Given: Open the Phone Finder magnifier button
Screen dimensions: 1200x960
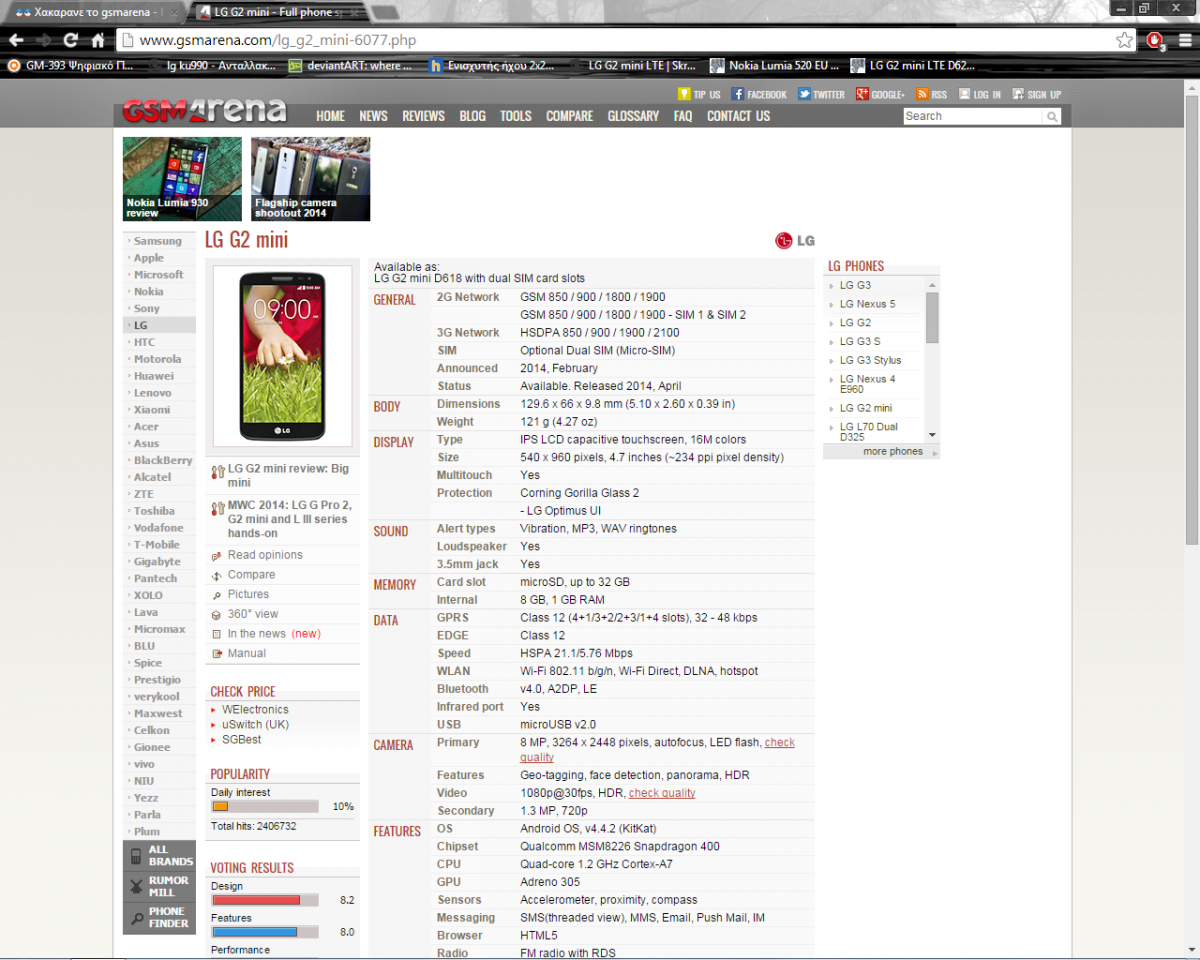Looking at the screenshot, I should pyautogui.click(x=159, y=917).
